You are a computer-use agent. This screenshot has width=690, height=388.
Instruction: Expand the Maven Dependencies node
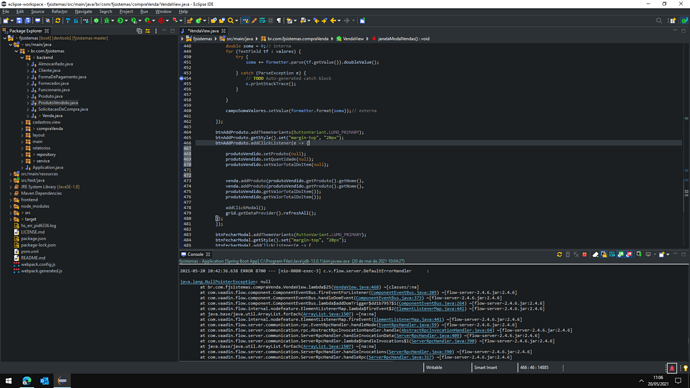click(x=11, y=194)
